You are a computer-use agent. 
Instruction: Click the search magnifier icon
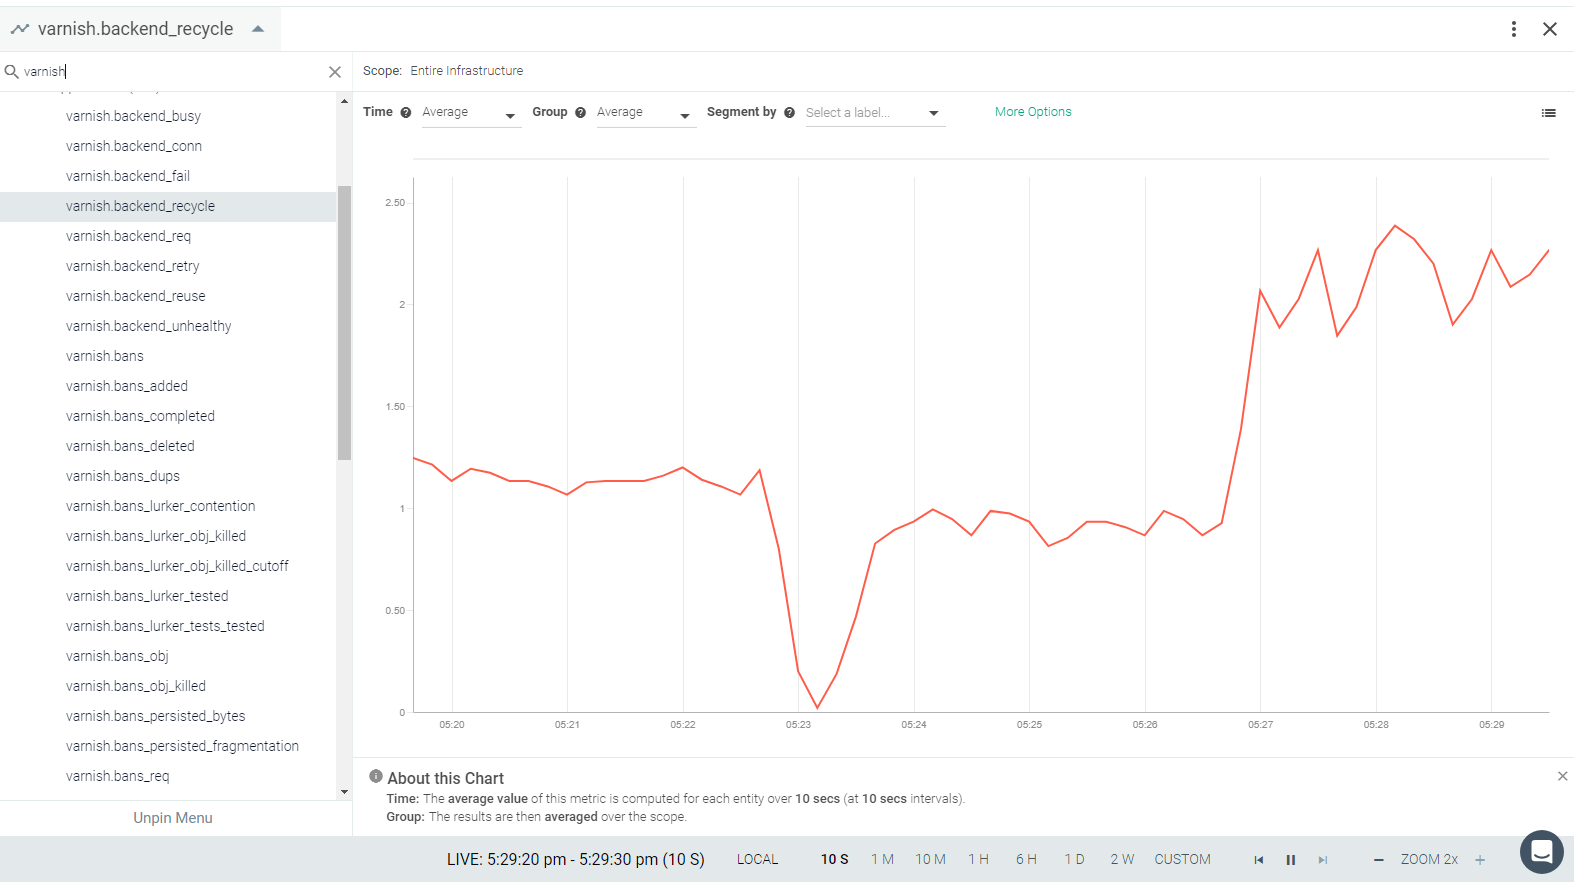pyautogui.click(x=12, y=72)
